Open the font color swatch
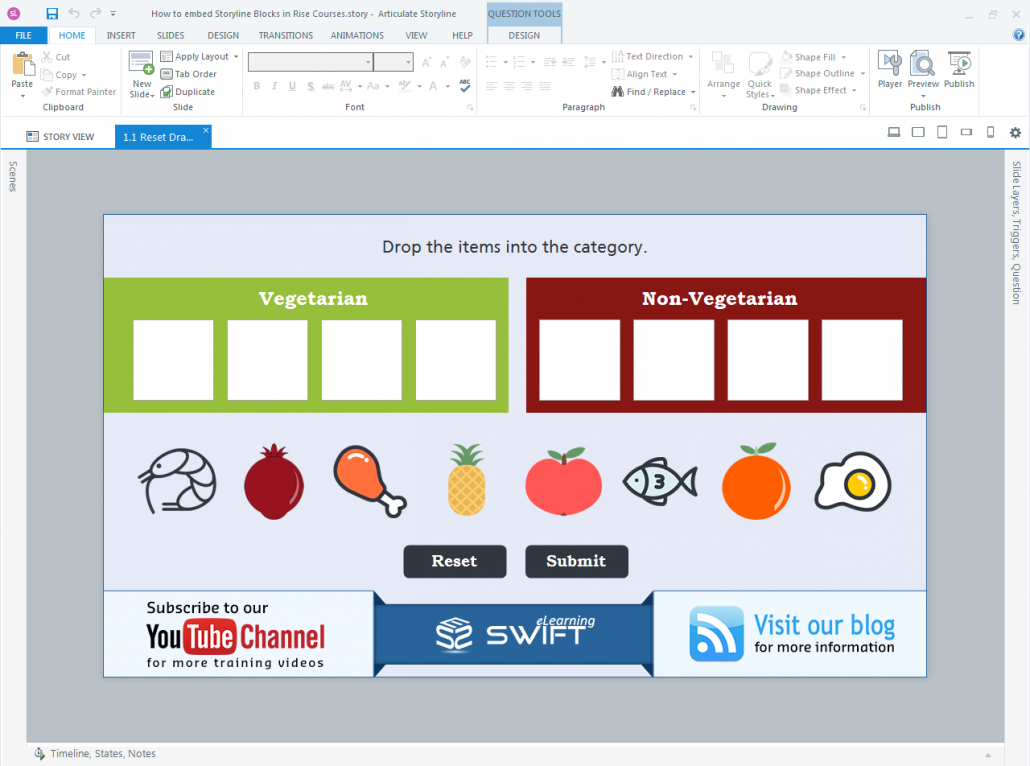1030x766 pixels. point(434,86)
